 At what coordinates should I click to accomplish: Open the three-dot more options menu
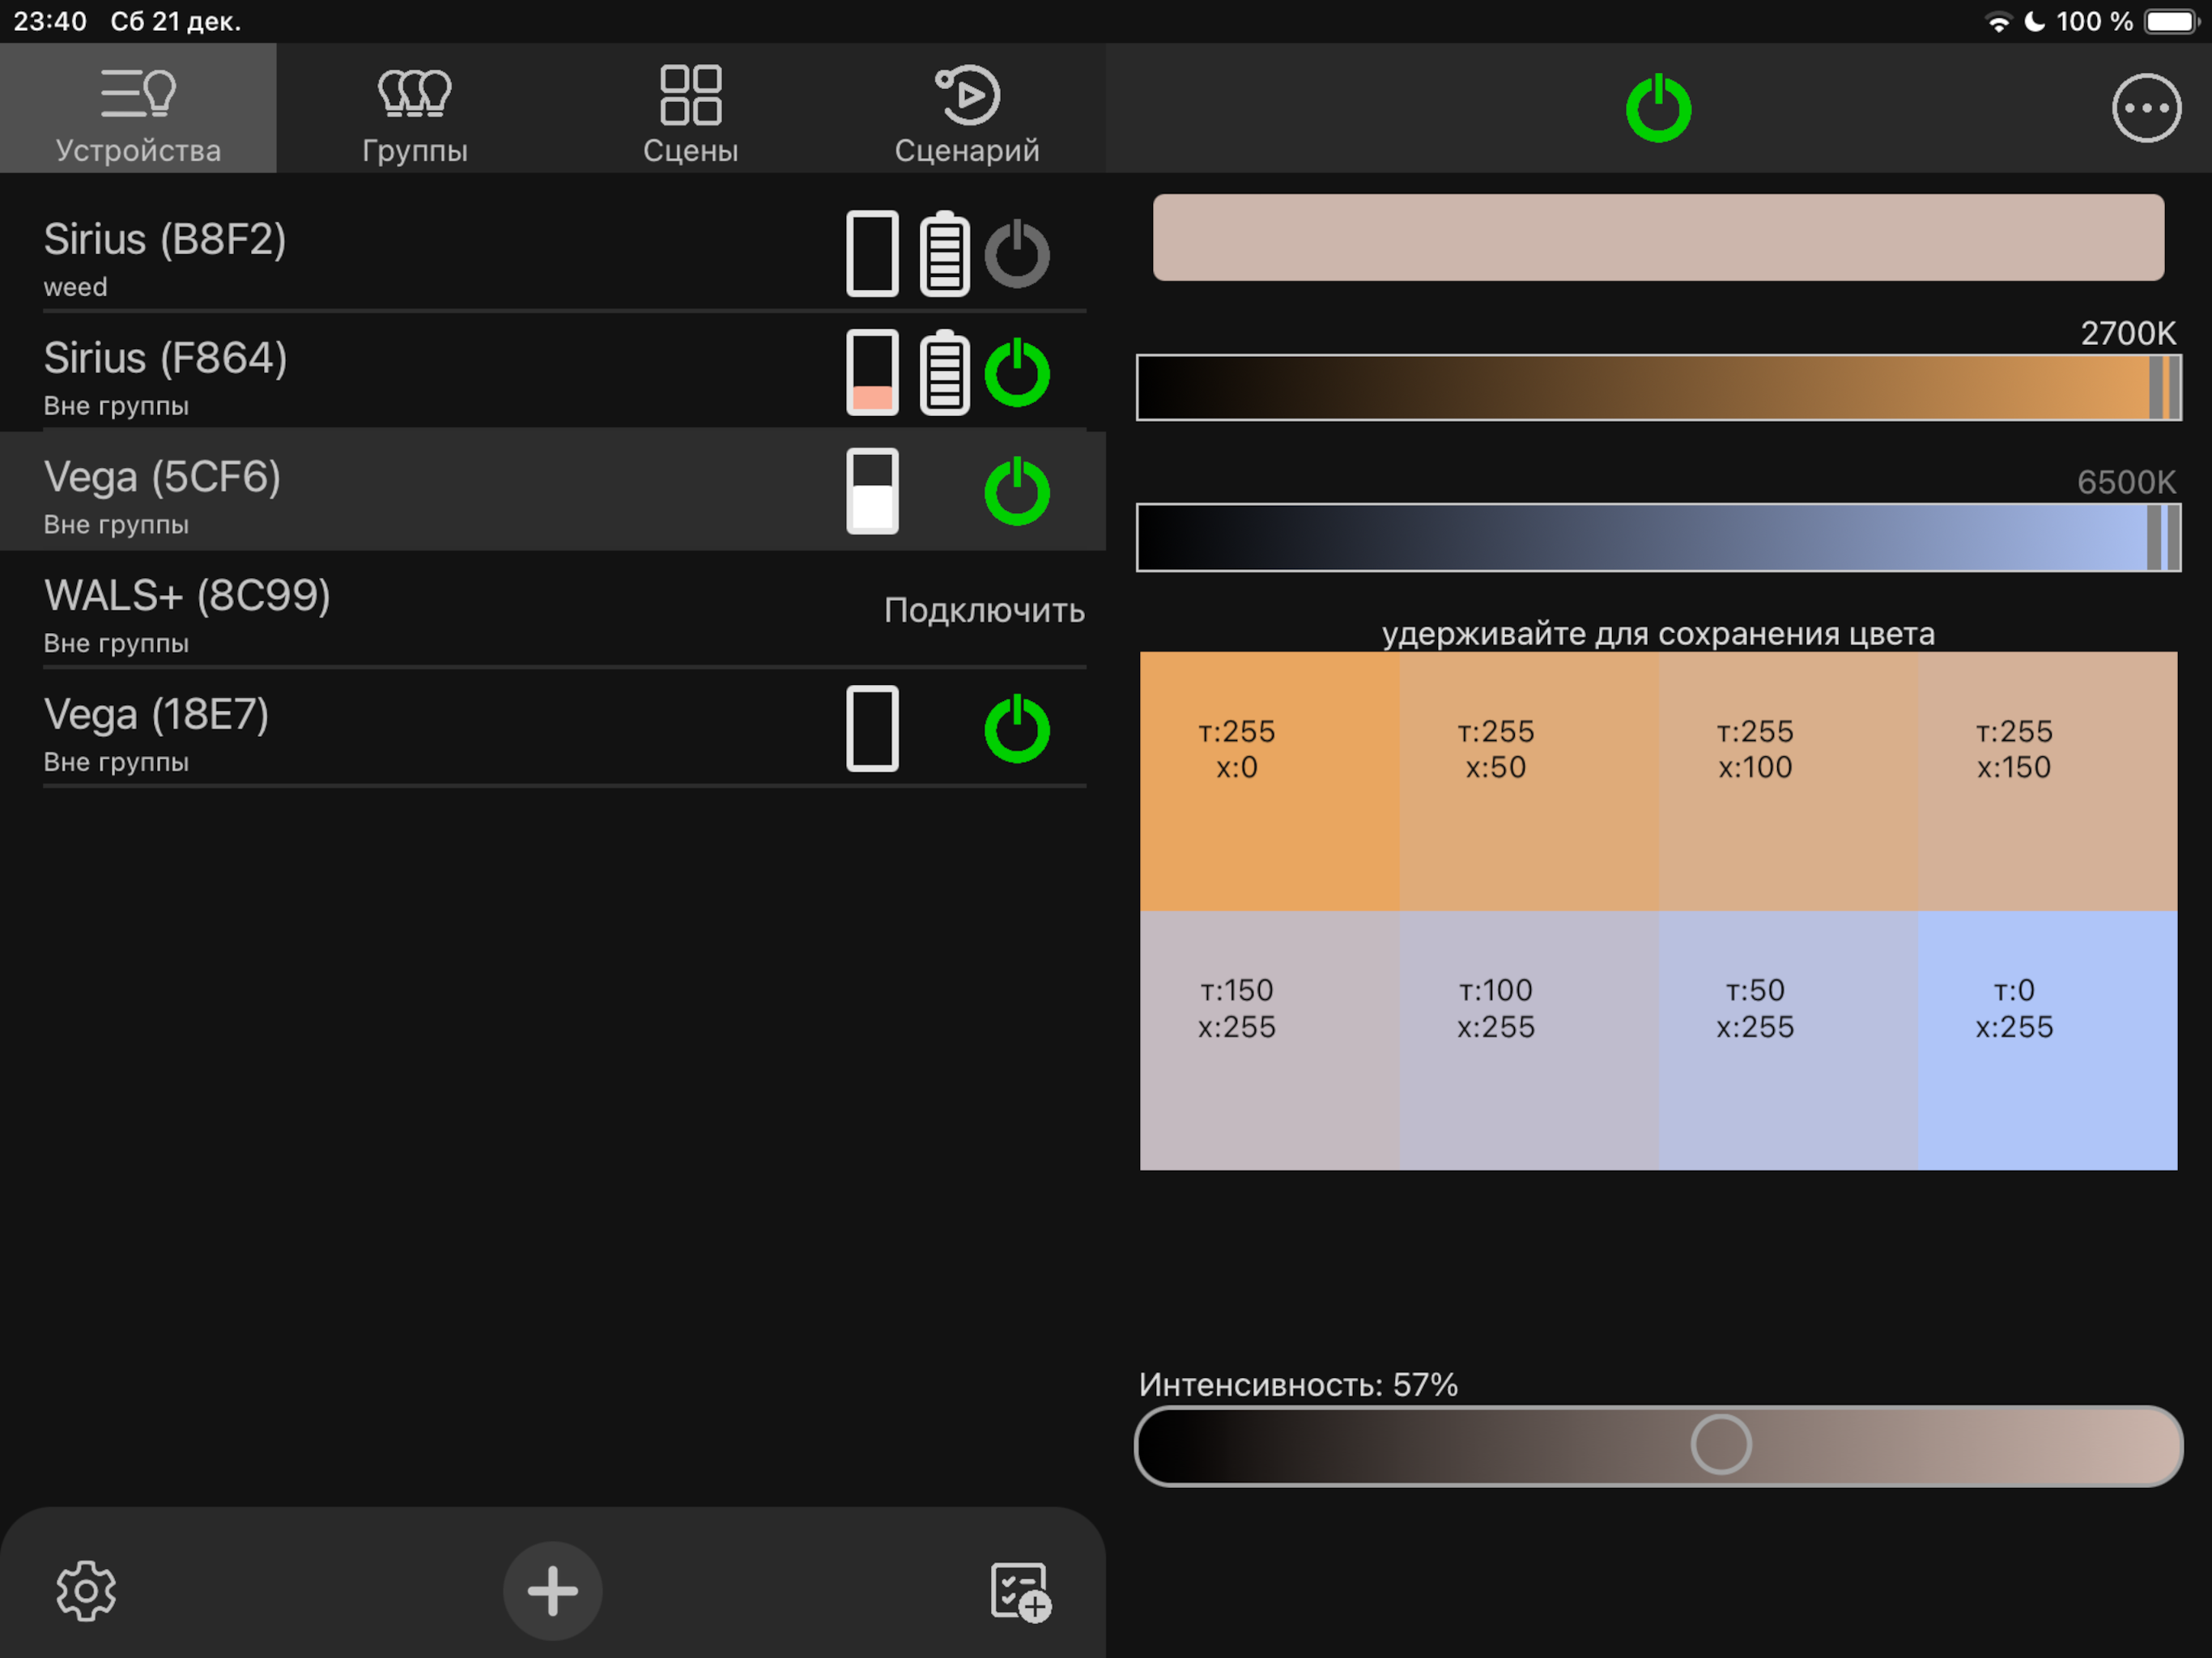point(2146,108)
